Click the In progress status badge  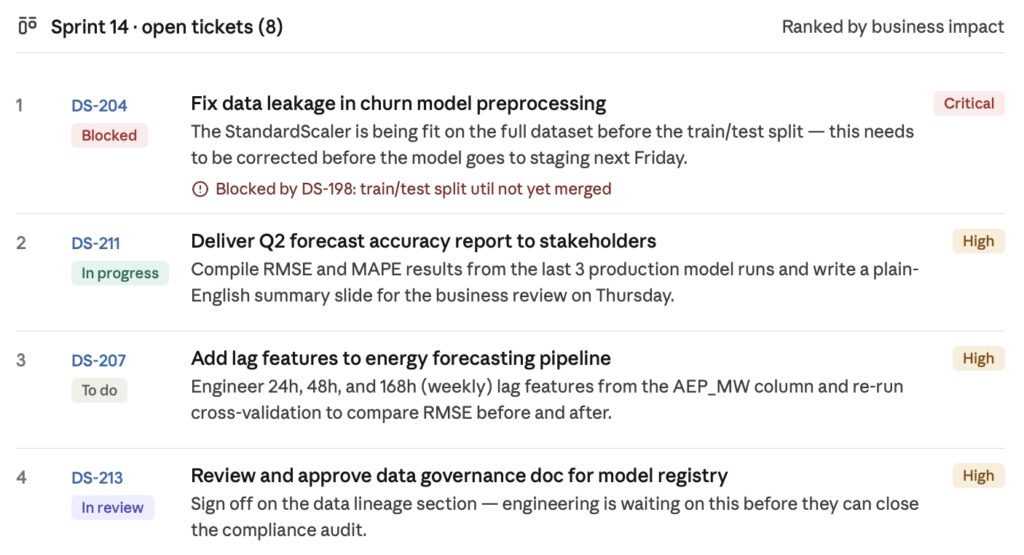tap(120, 273)
